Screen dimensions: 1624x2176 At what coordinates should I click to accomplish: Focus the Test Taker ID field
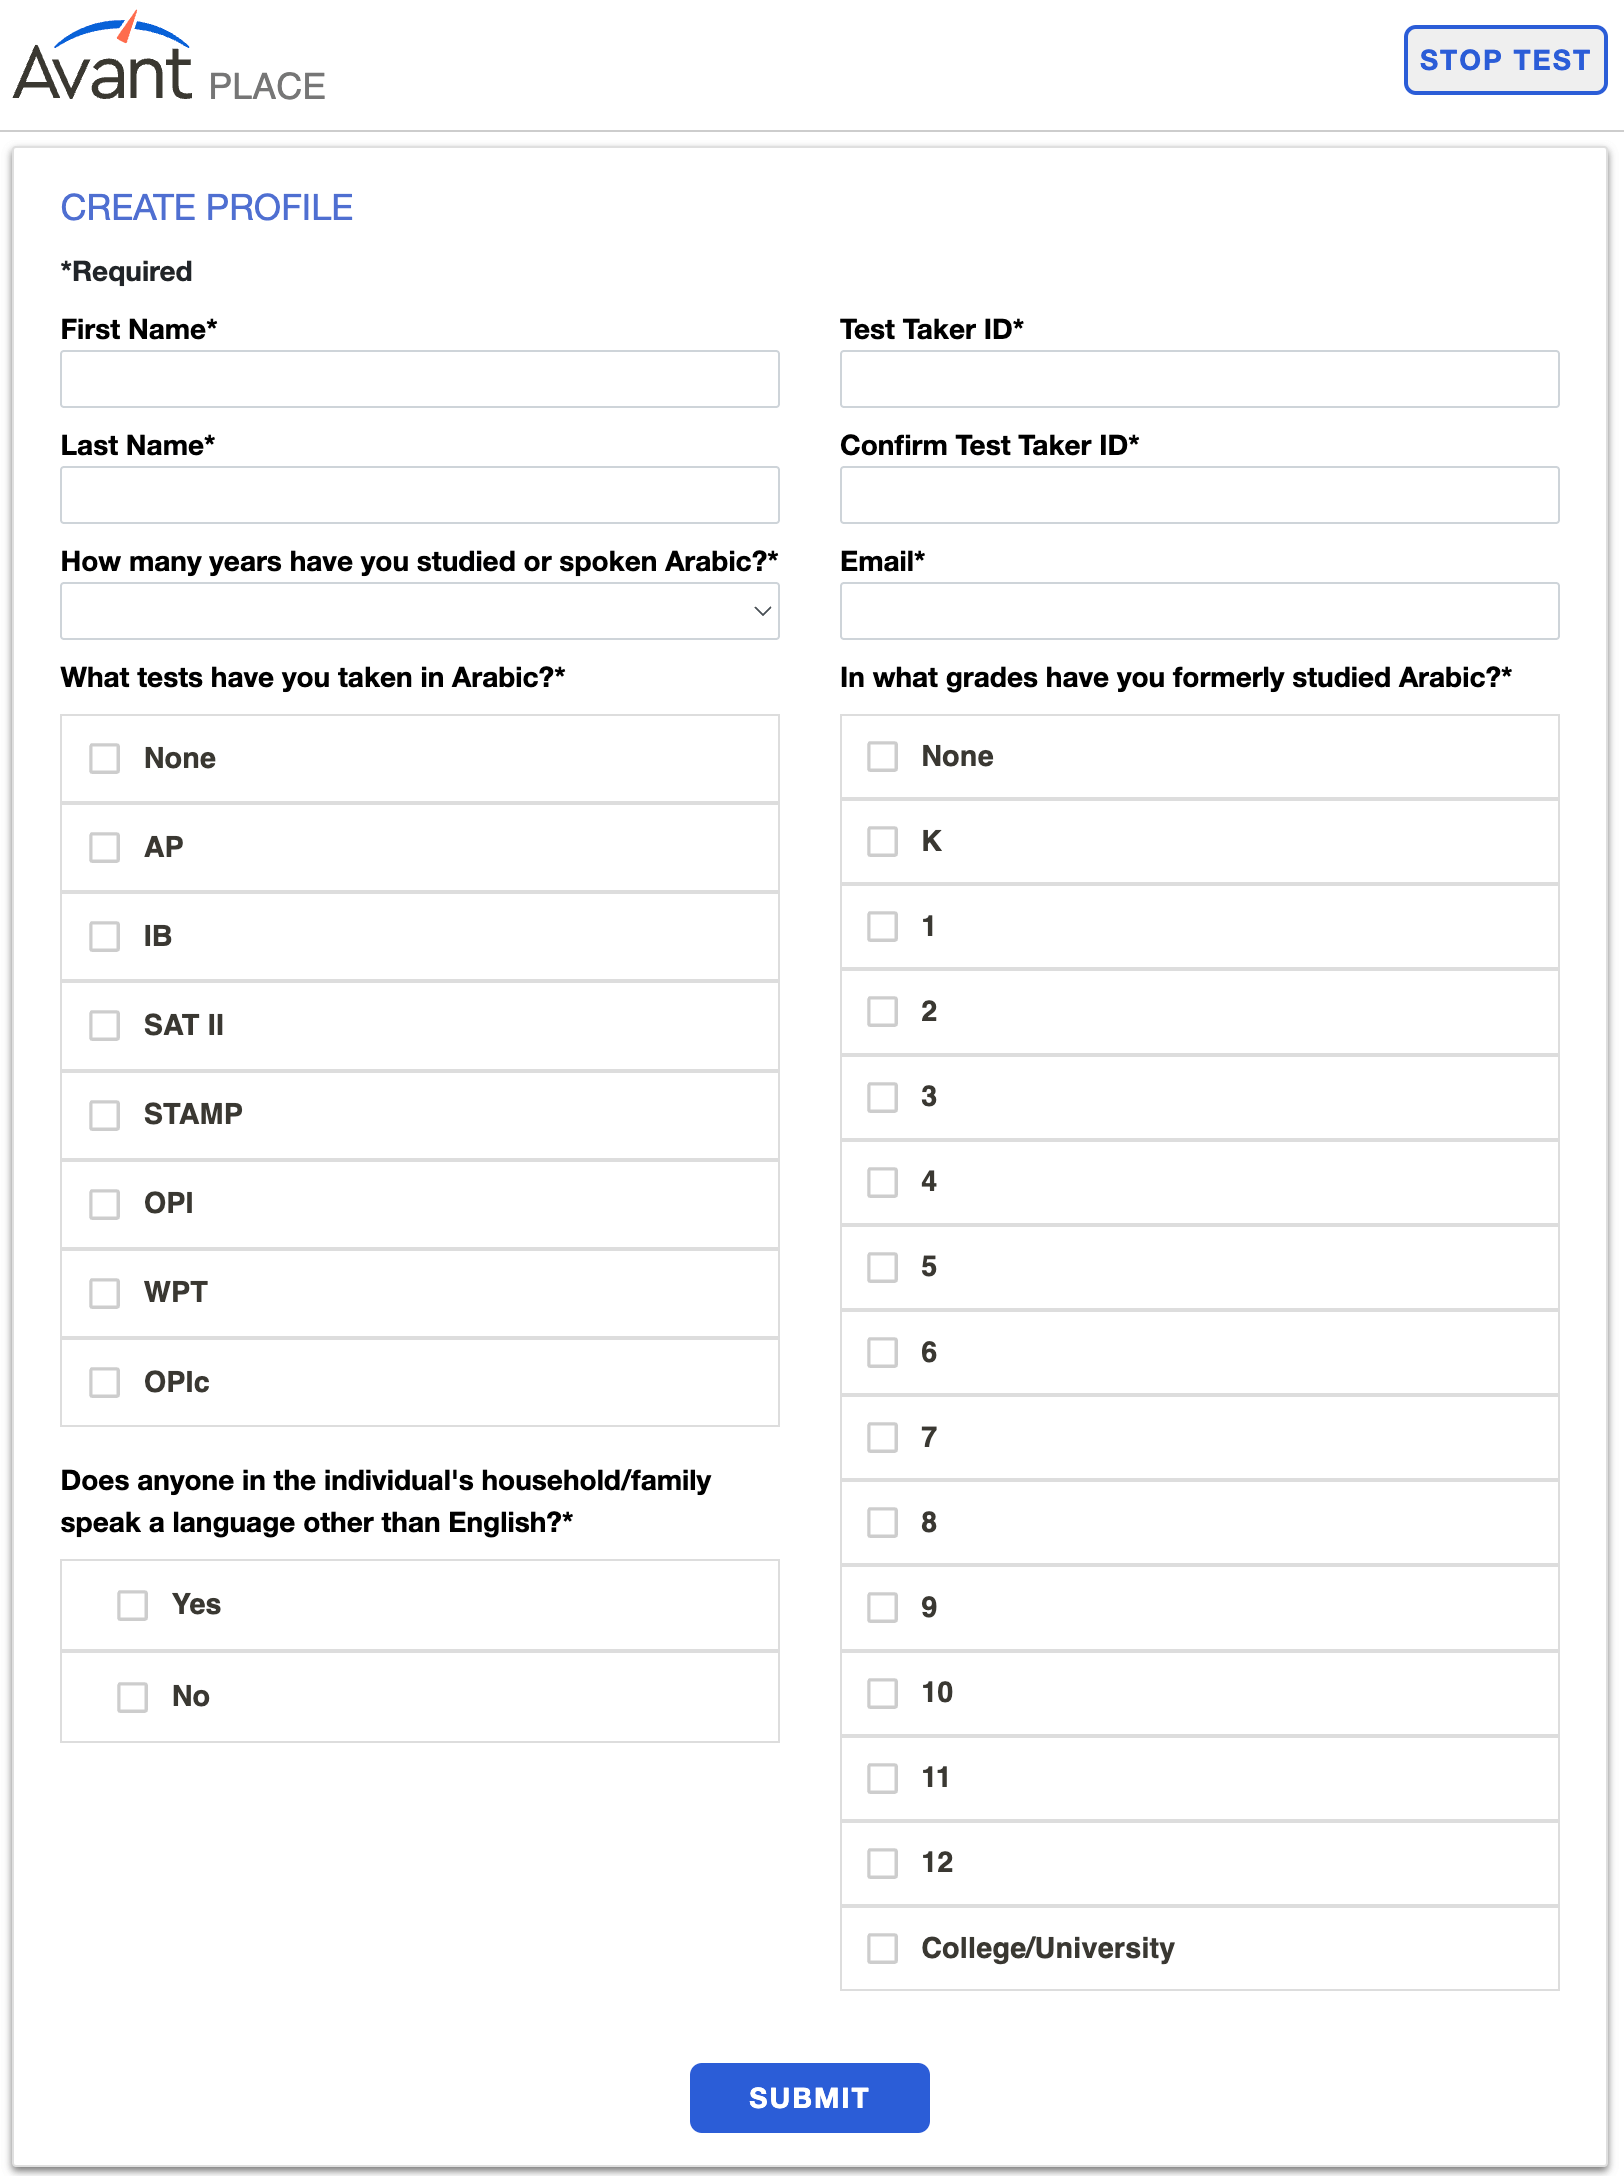[1200, 379]
